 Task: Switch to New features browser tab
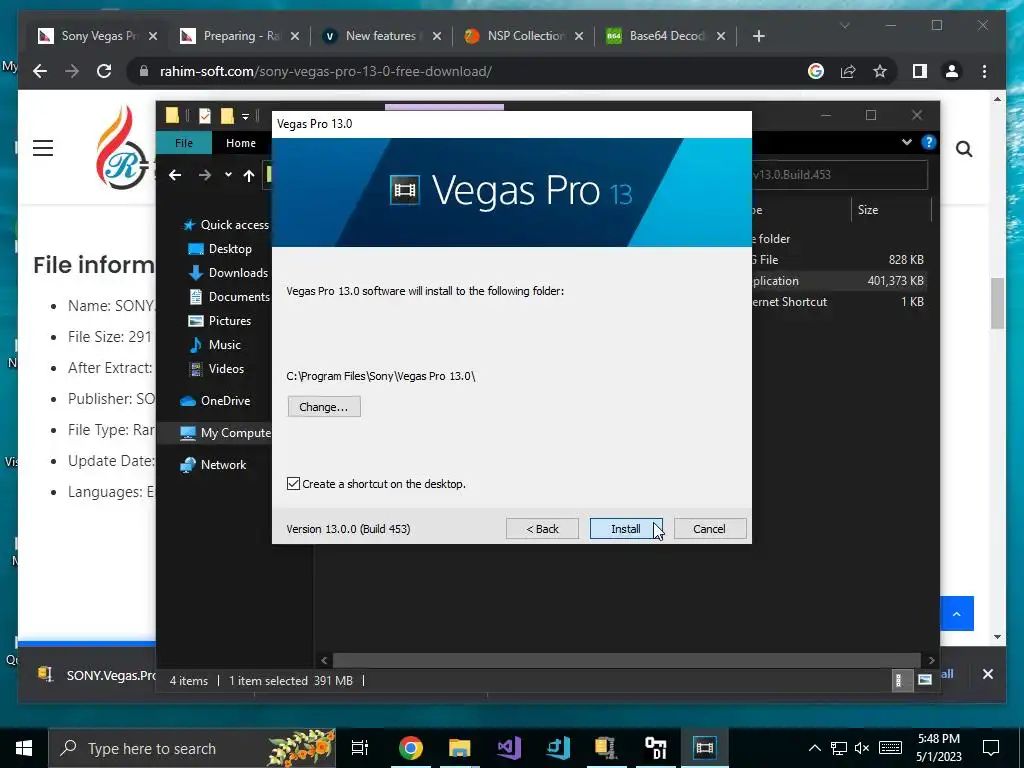tap(383, 36)
